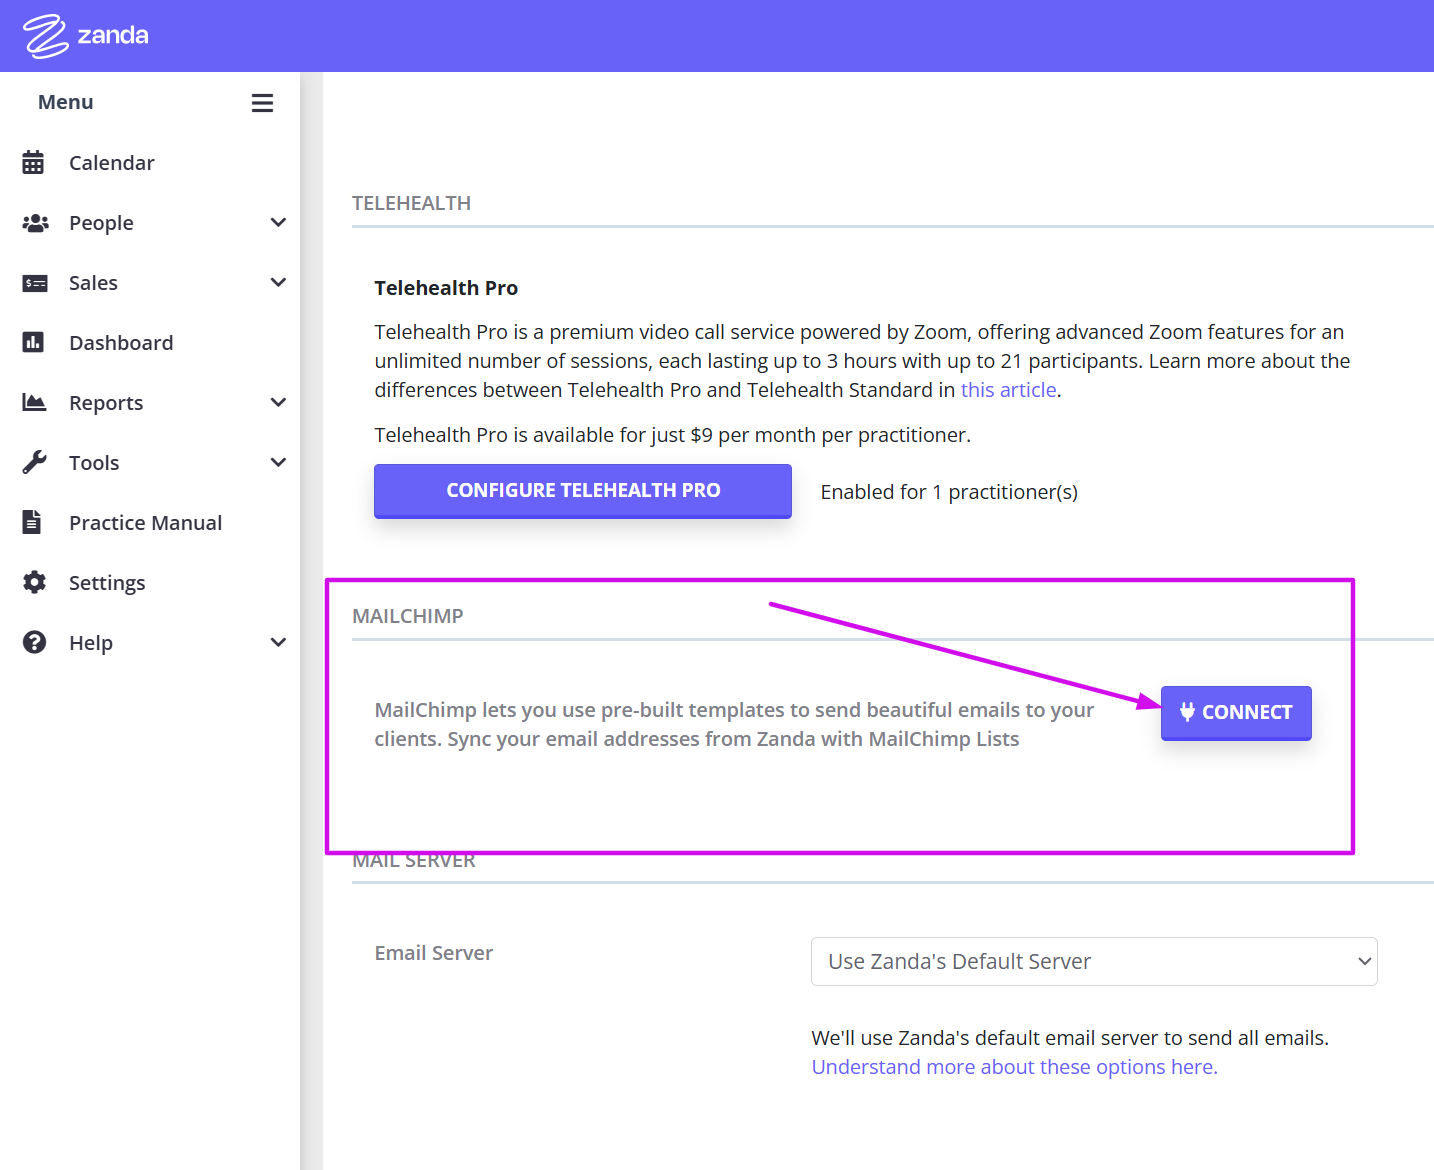Click the plug icon on Connect button

click(1187, 711)
